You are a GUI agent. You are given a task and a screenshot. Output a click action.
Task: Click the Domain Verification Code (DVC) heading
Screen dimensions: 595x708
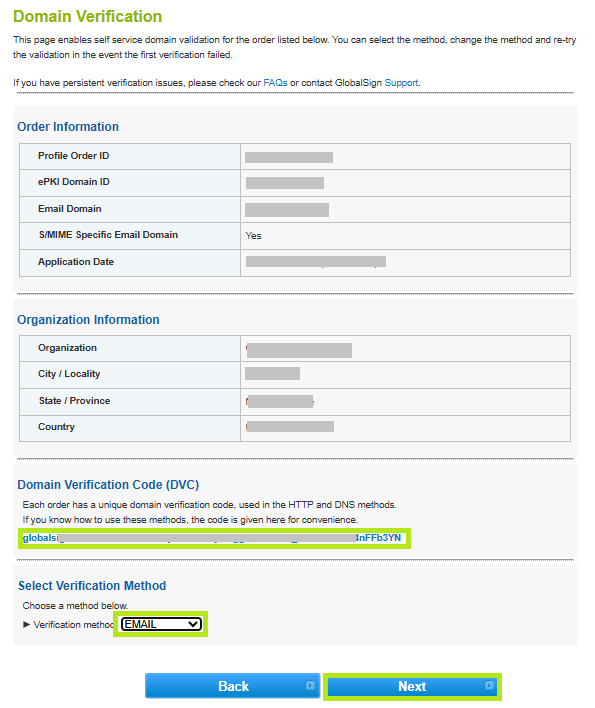(108, 484)
